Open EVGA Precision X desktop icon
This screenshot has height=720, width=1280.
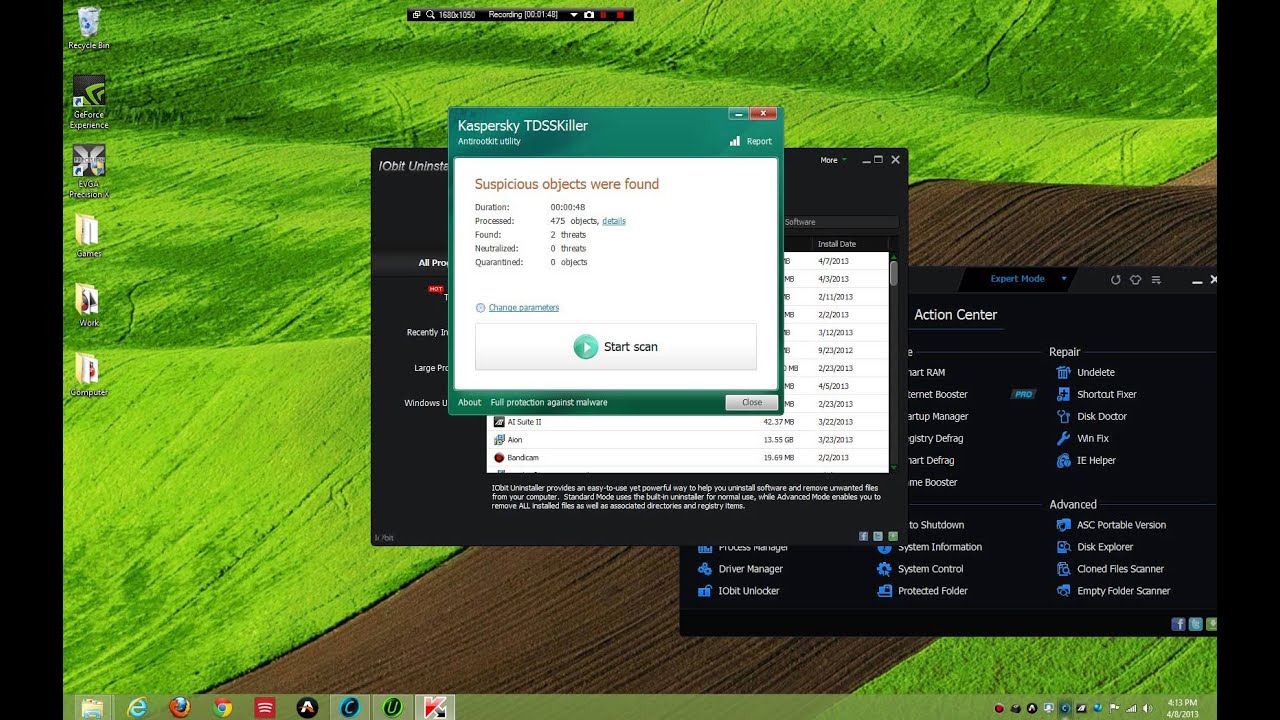click(89, 171)
